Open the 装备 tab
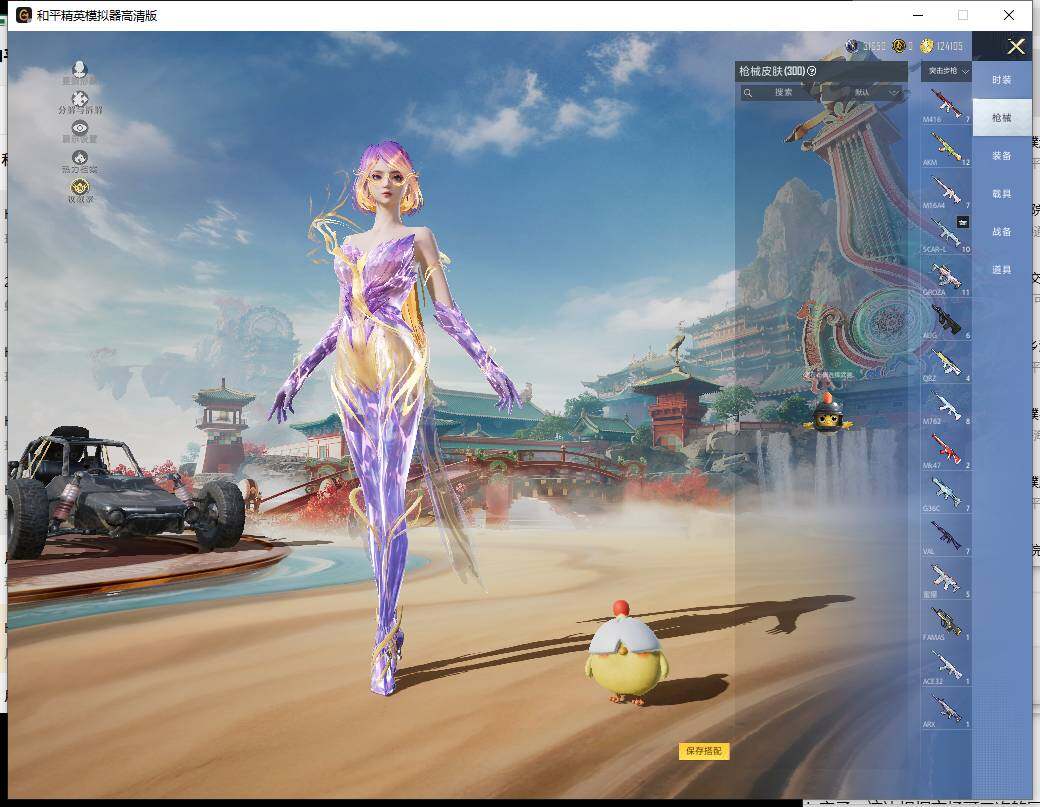The height and width of the screenshot is (807, 1040). tap(1001, 156)
